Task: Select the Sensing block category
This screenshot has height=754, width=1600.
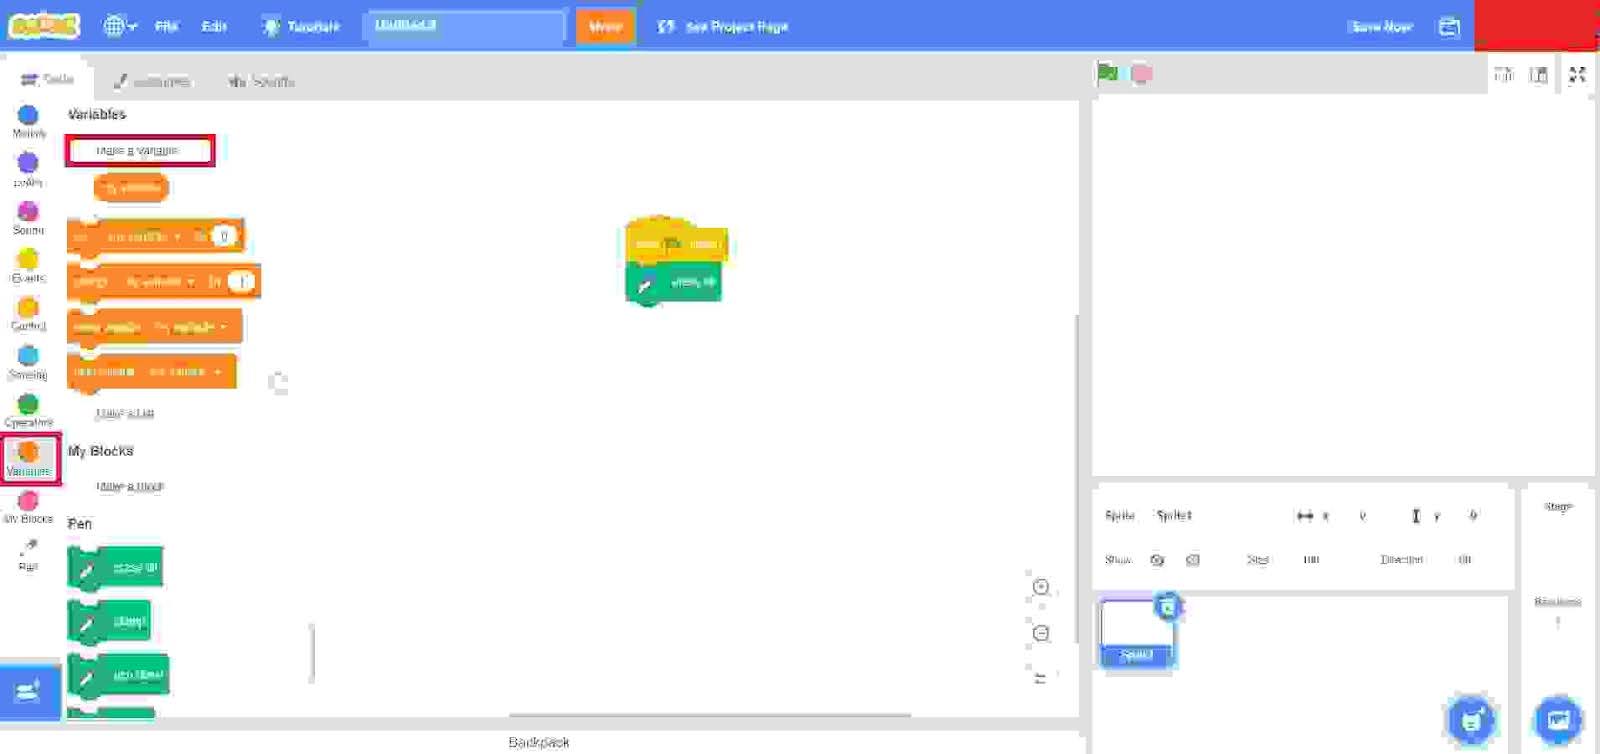Action: pos(28,362)
